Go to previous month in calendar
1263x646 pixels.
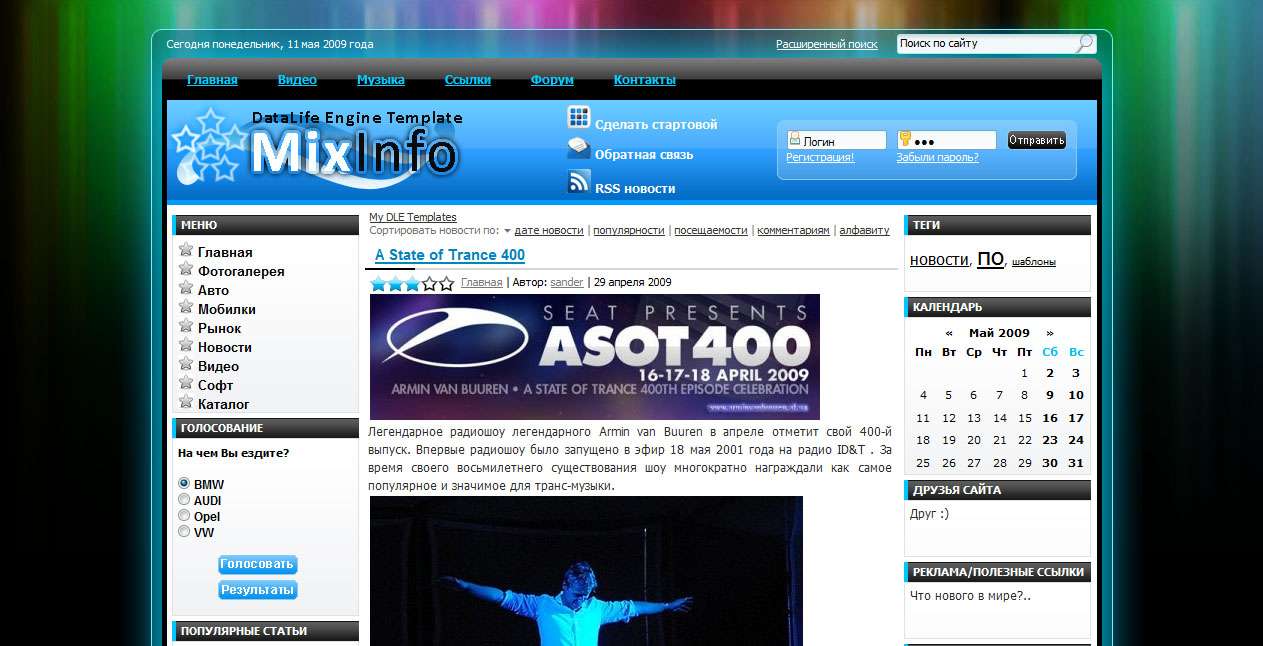pos(949,333)
